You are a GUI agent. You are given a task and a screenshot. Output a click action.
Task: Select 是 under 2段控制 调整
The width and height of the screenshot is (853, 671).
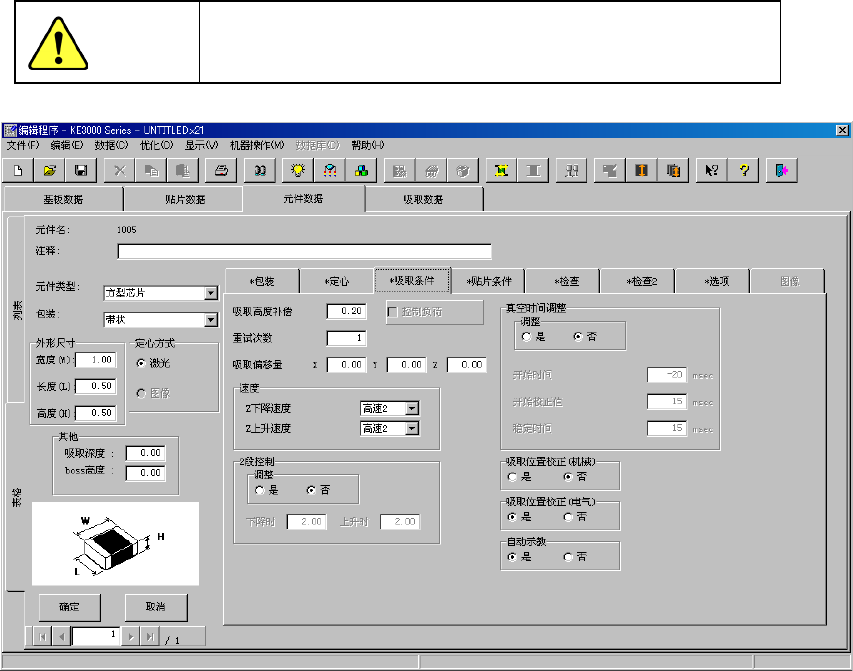coord(259,490)
